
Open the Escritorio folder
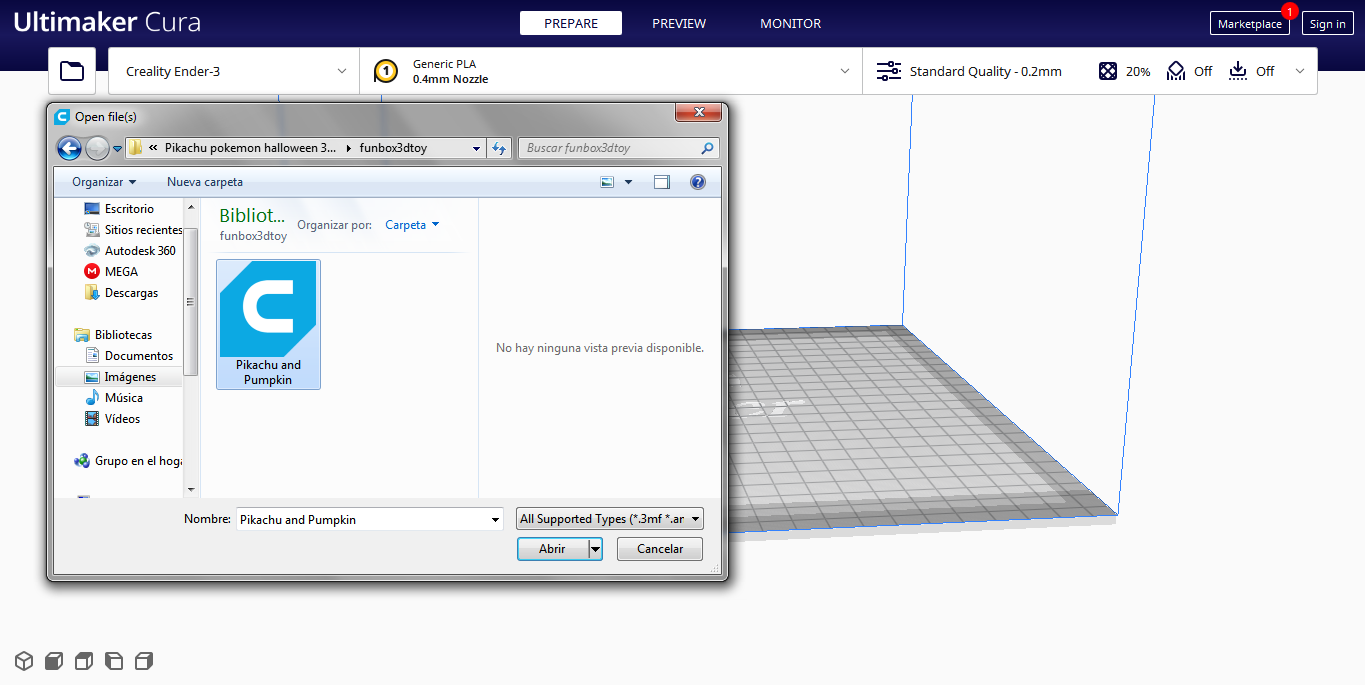[129, 209]
